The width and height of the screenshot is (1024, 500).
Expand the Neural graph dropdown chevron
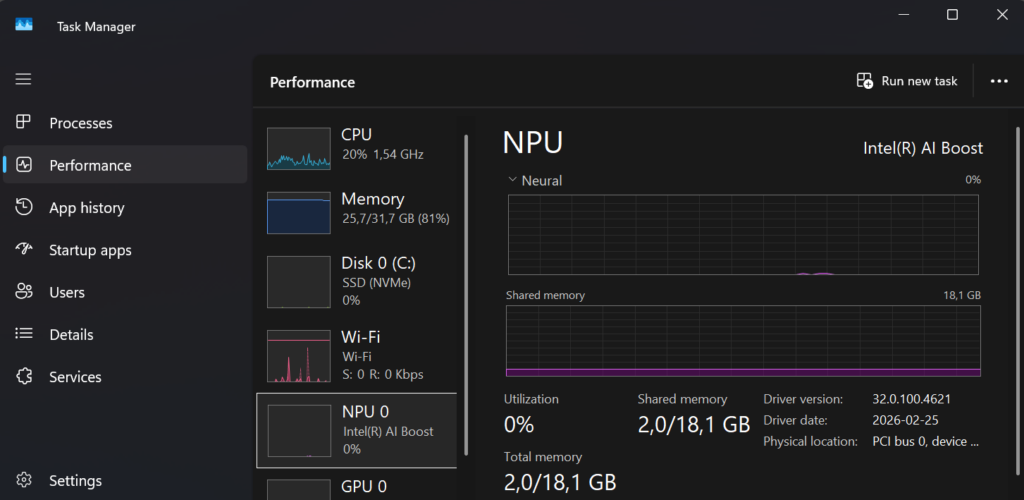[512, 180]
